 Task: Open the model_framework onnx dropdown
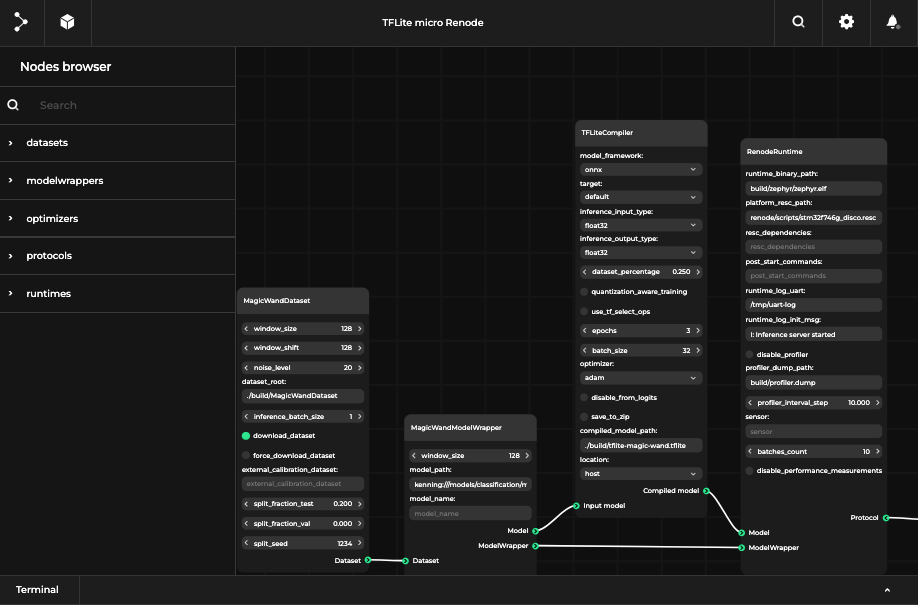pyautogui.click(x=640, y=170)
